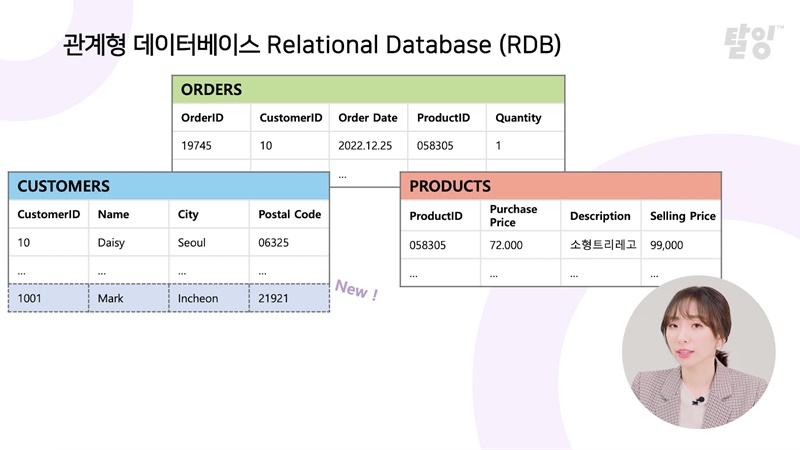Image resolution: width=800 pixels, height=450 pixels.
Task: Click the Postal Code column heading
Action: coord(290,214)
